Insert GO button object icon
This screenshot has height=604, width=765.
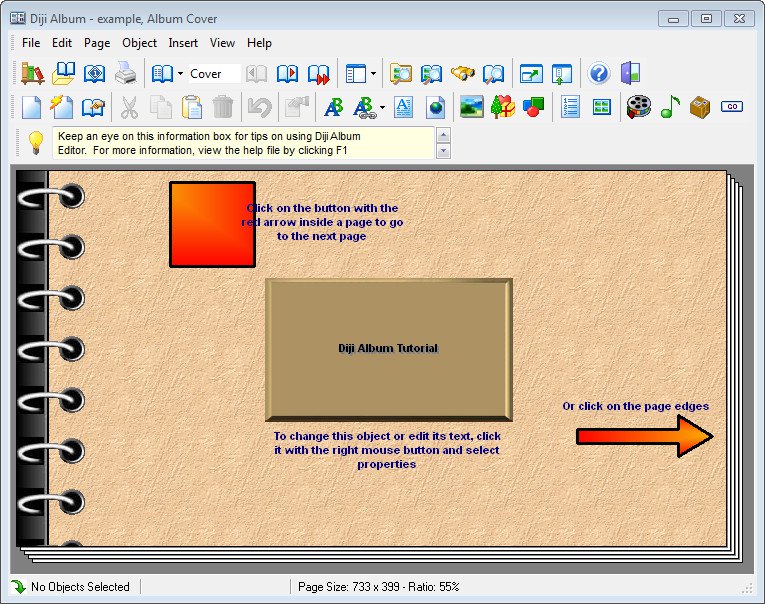coord(732,106)
